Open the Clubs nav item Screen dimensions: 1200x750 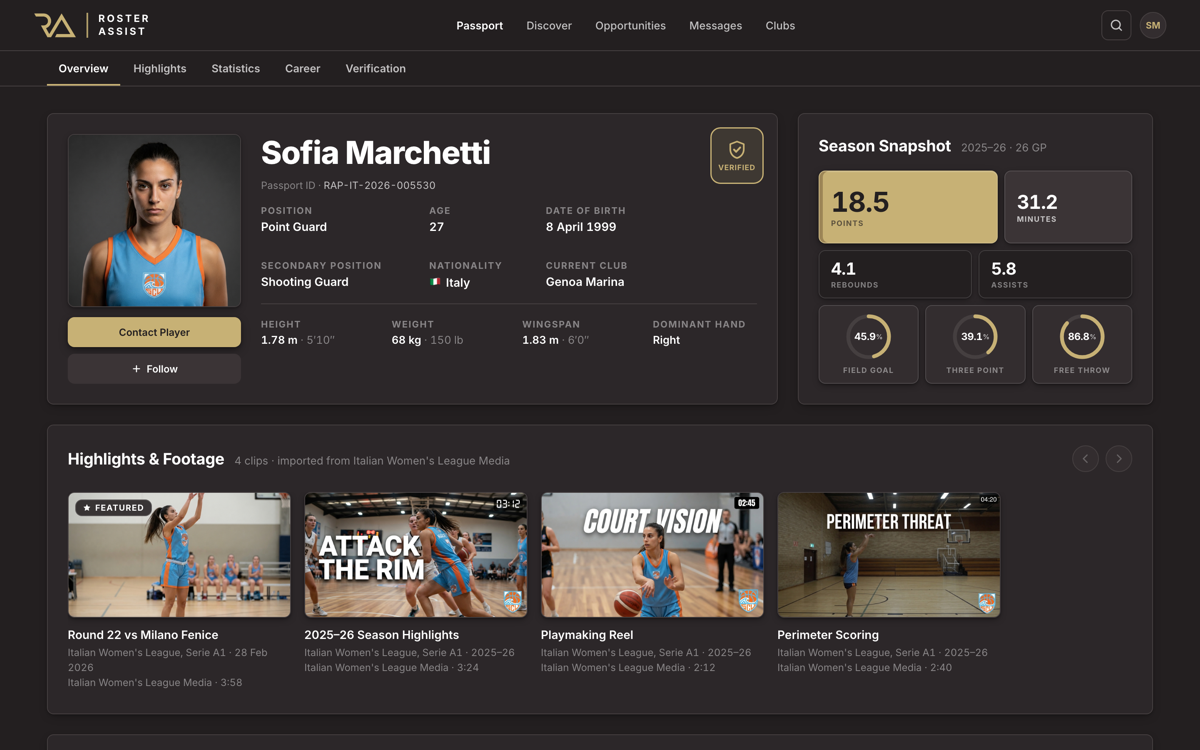[780, 25]
